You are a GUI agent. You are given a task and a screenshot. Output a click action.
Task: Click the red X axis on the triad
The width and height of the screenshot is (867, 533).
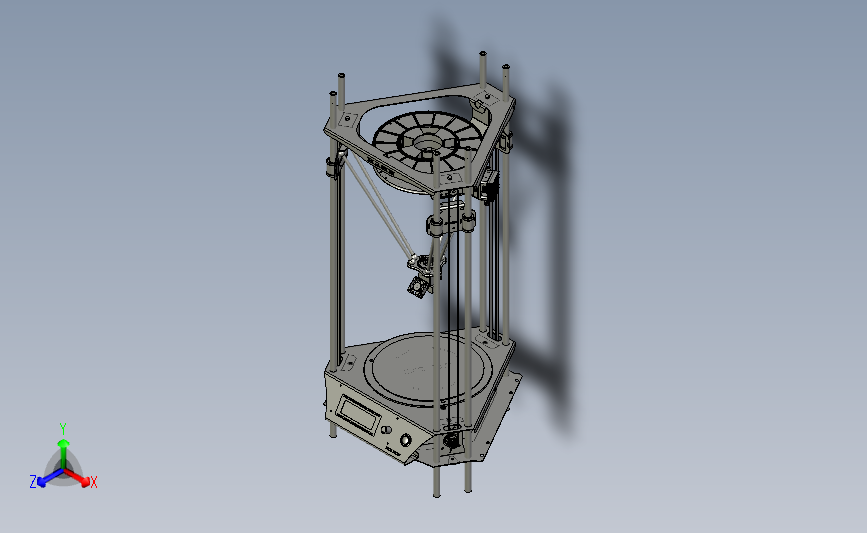click(x=78, y=478)
